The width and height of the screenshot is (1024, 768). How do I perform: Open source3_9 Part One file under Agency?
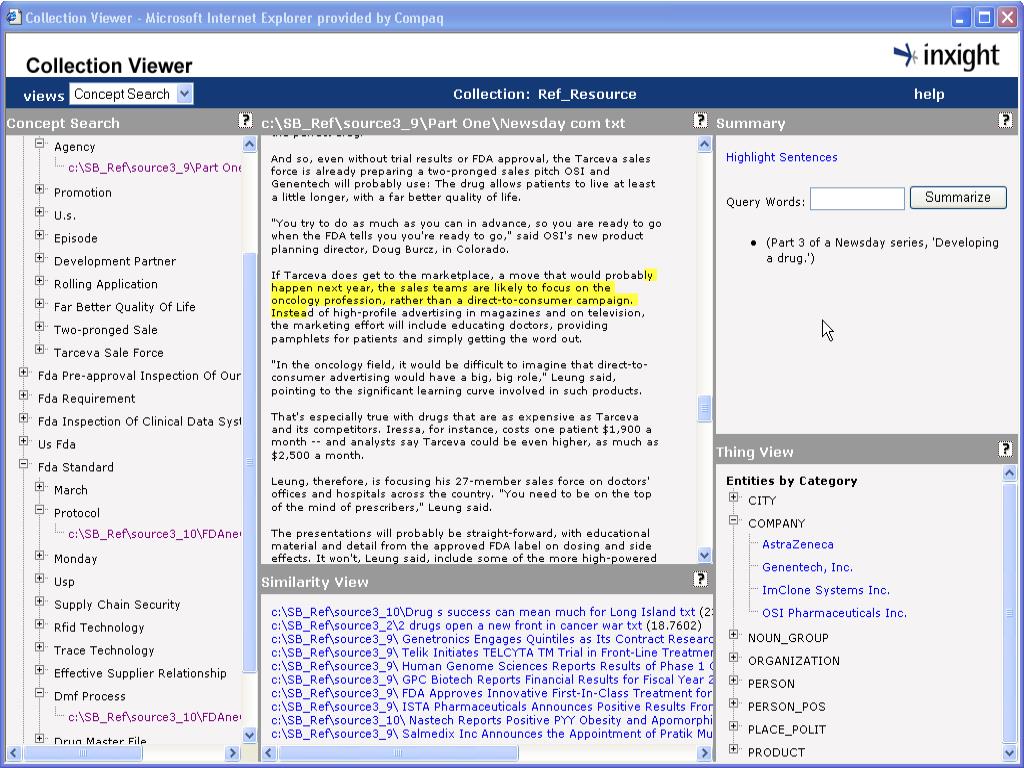[x=154, y=168]
